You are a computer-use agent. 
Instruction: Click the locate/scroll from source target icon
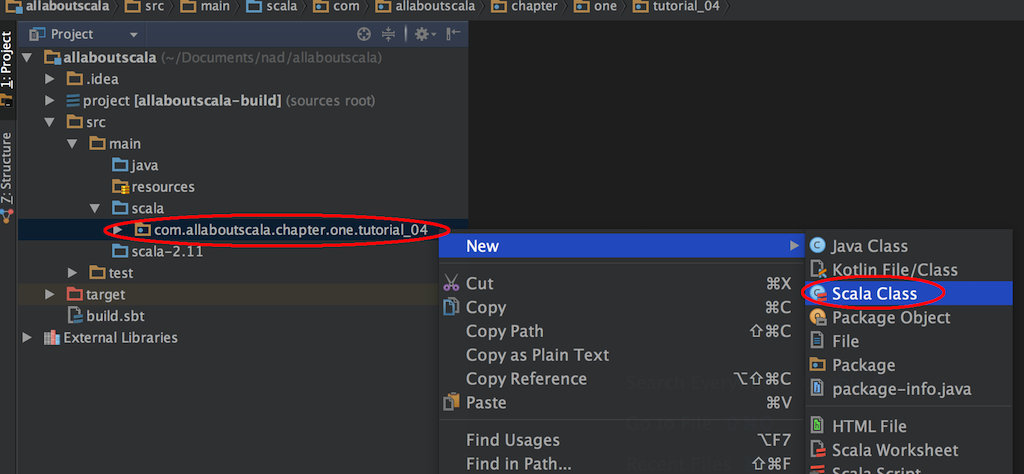pos(364,34)
